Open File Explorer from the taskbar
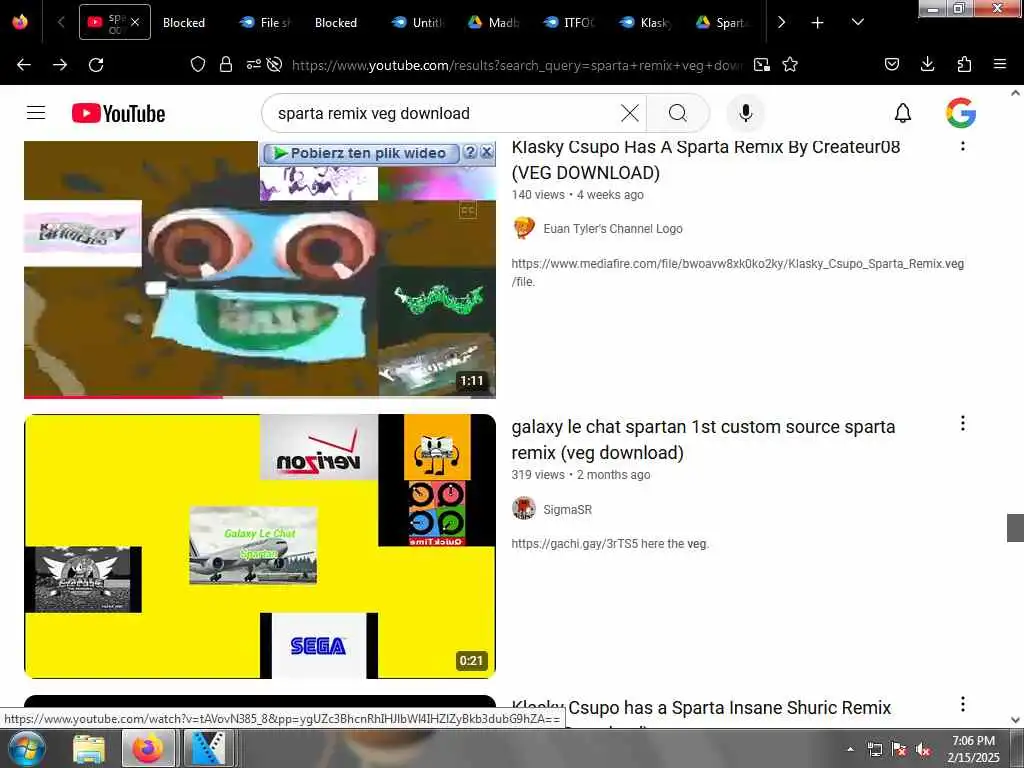The width and height of the screenshot is (1024, 768). coord(89,748)
